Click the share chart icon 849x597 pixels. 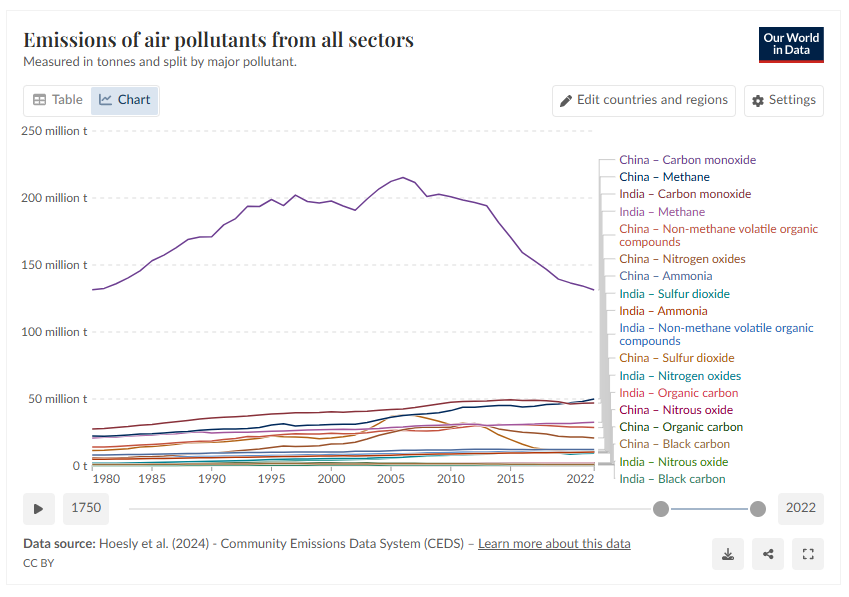[x=768, y=554]
